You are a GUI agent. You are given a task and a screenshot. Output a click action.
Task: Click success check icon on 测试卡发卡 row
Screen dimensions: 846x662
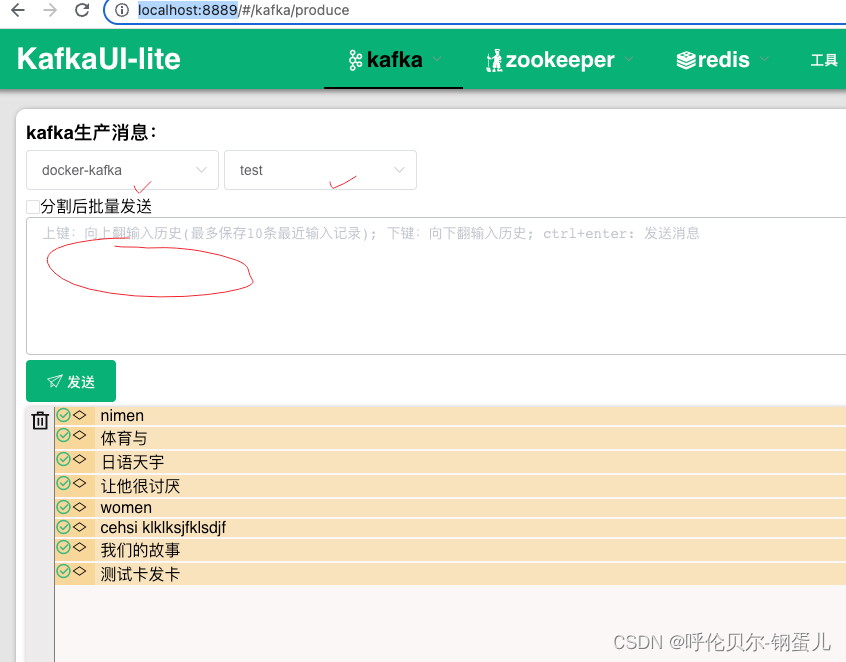click(x=64, y=571)
